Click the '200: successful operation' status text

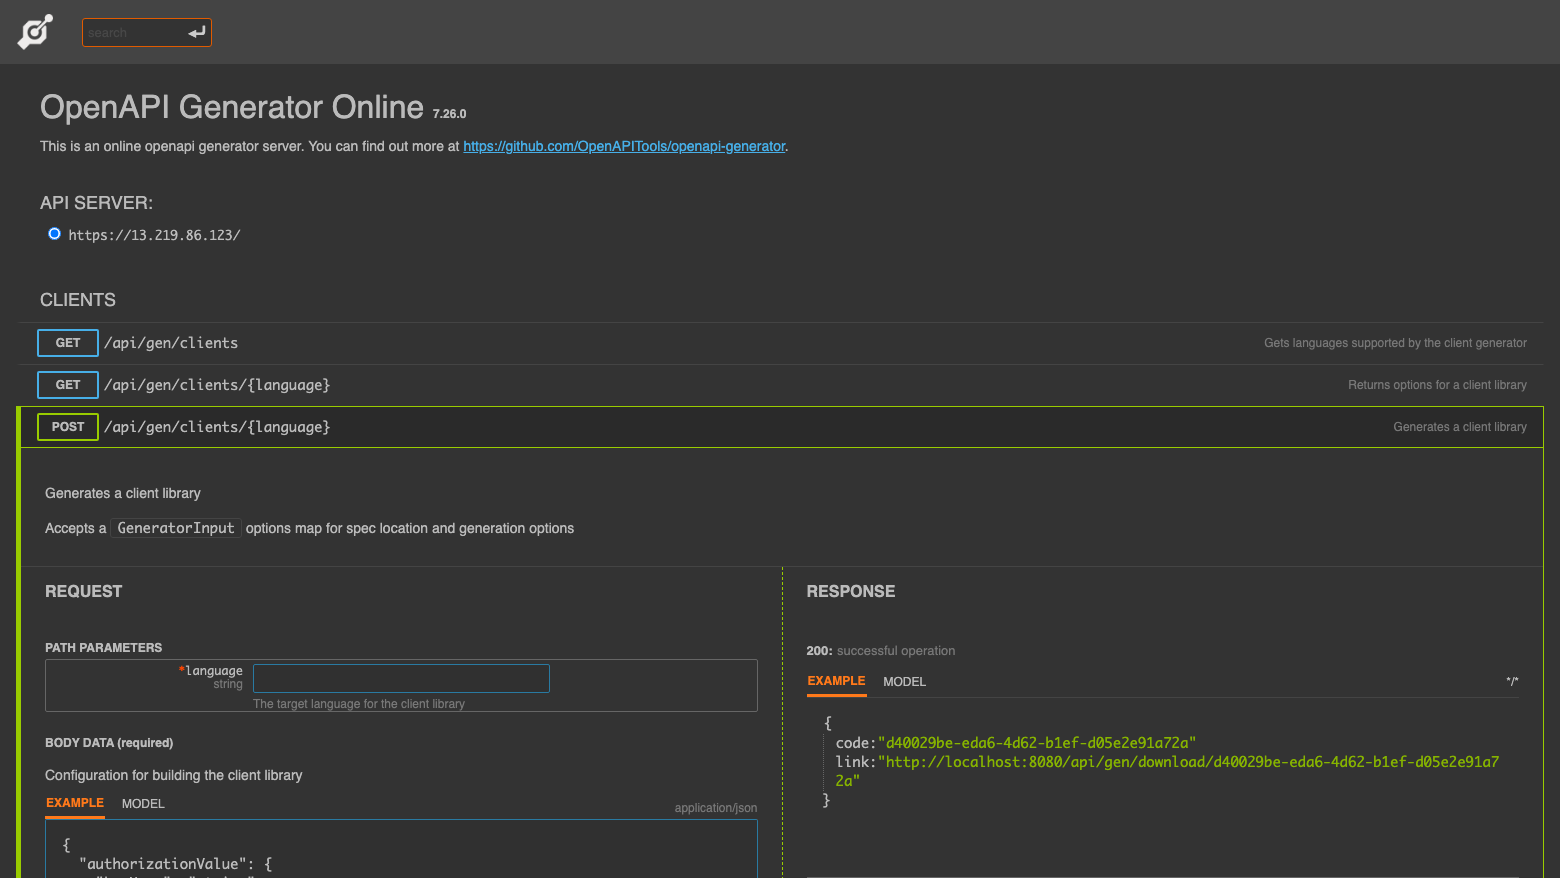881,651
